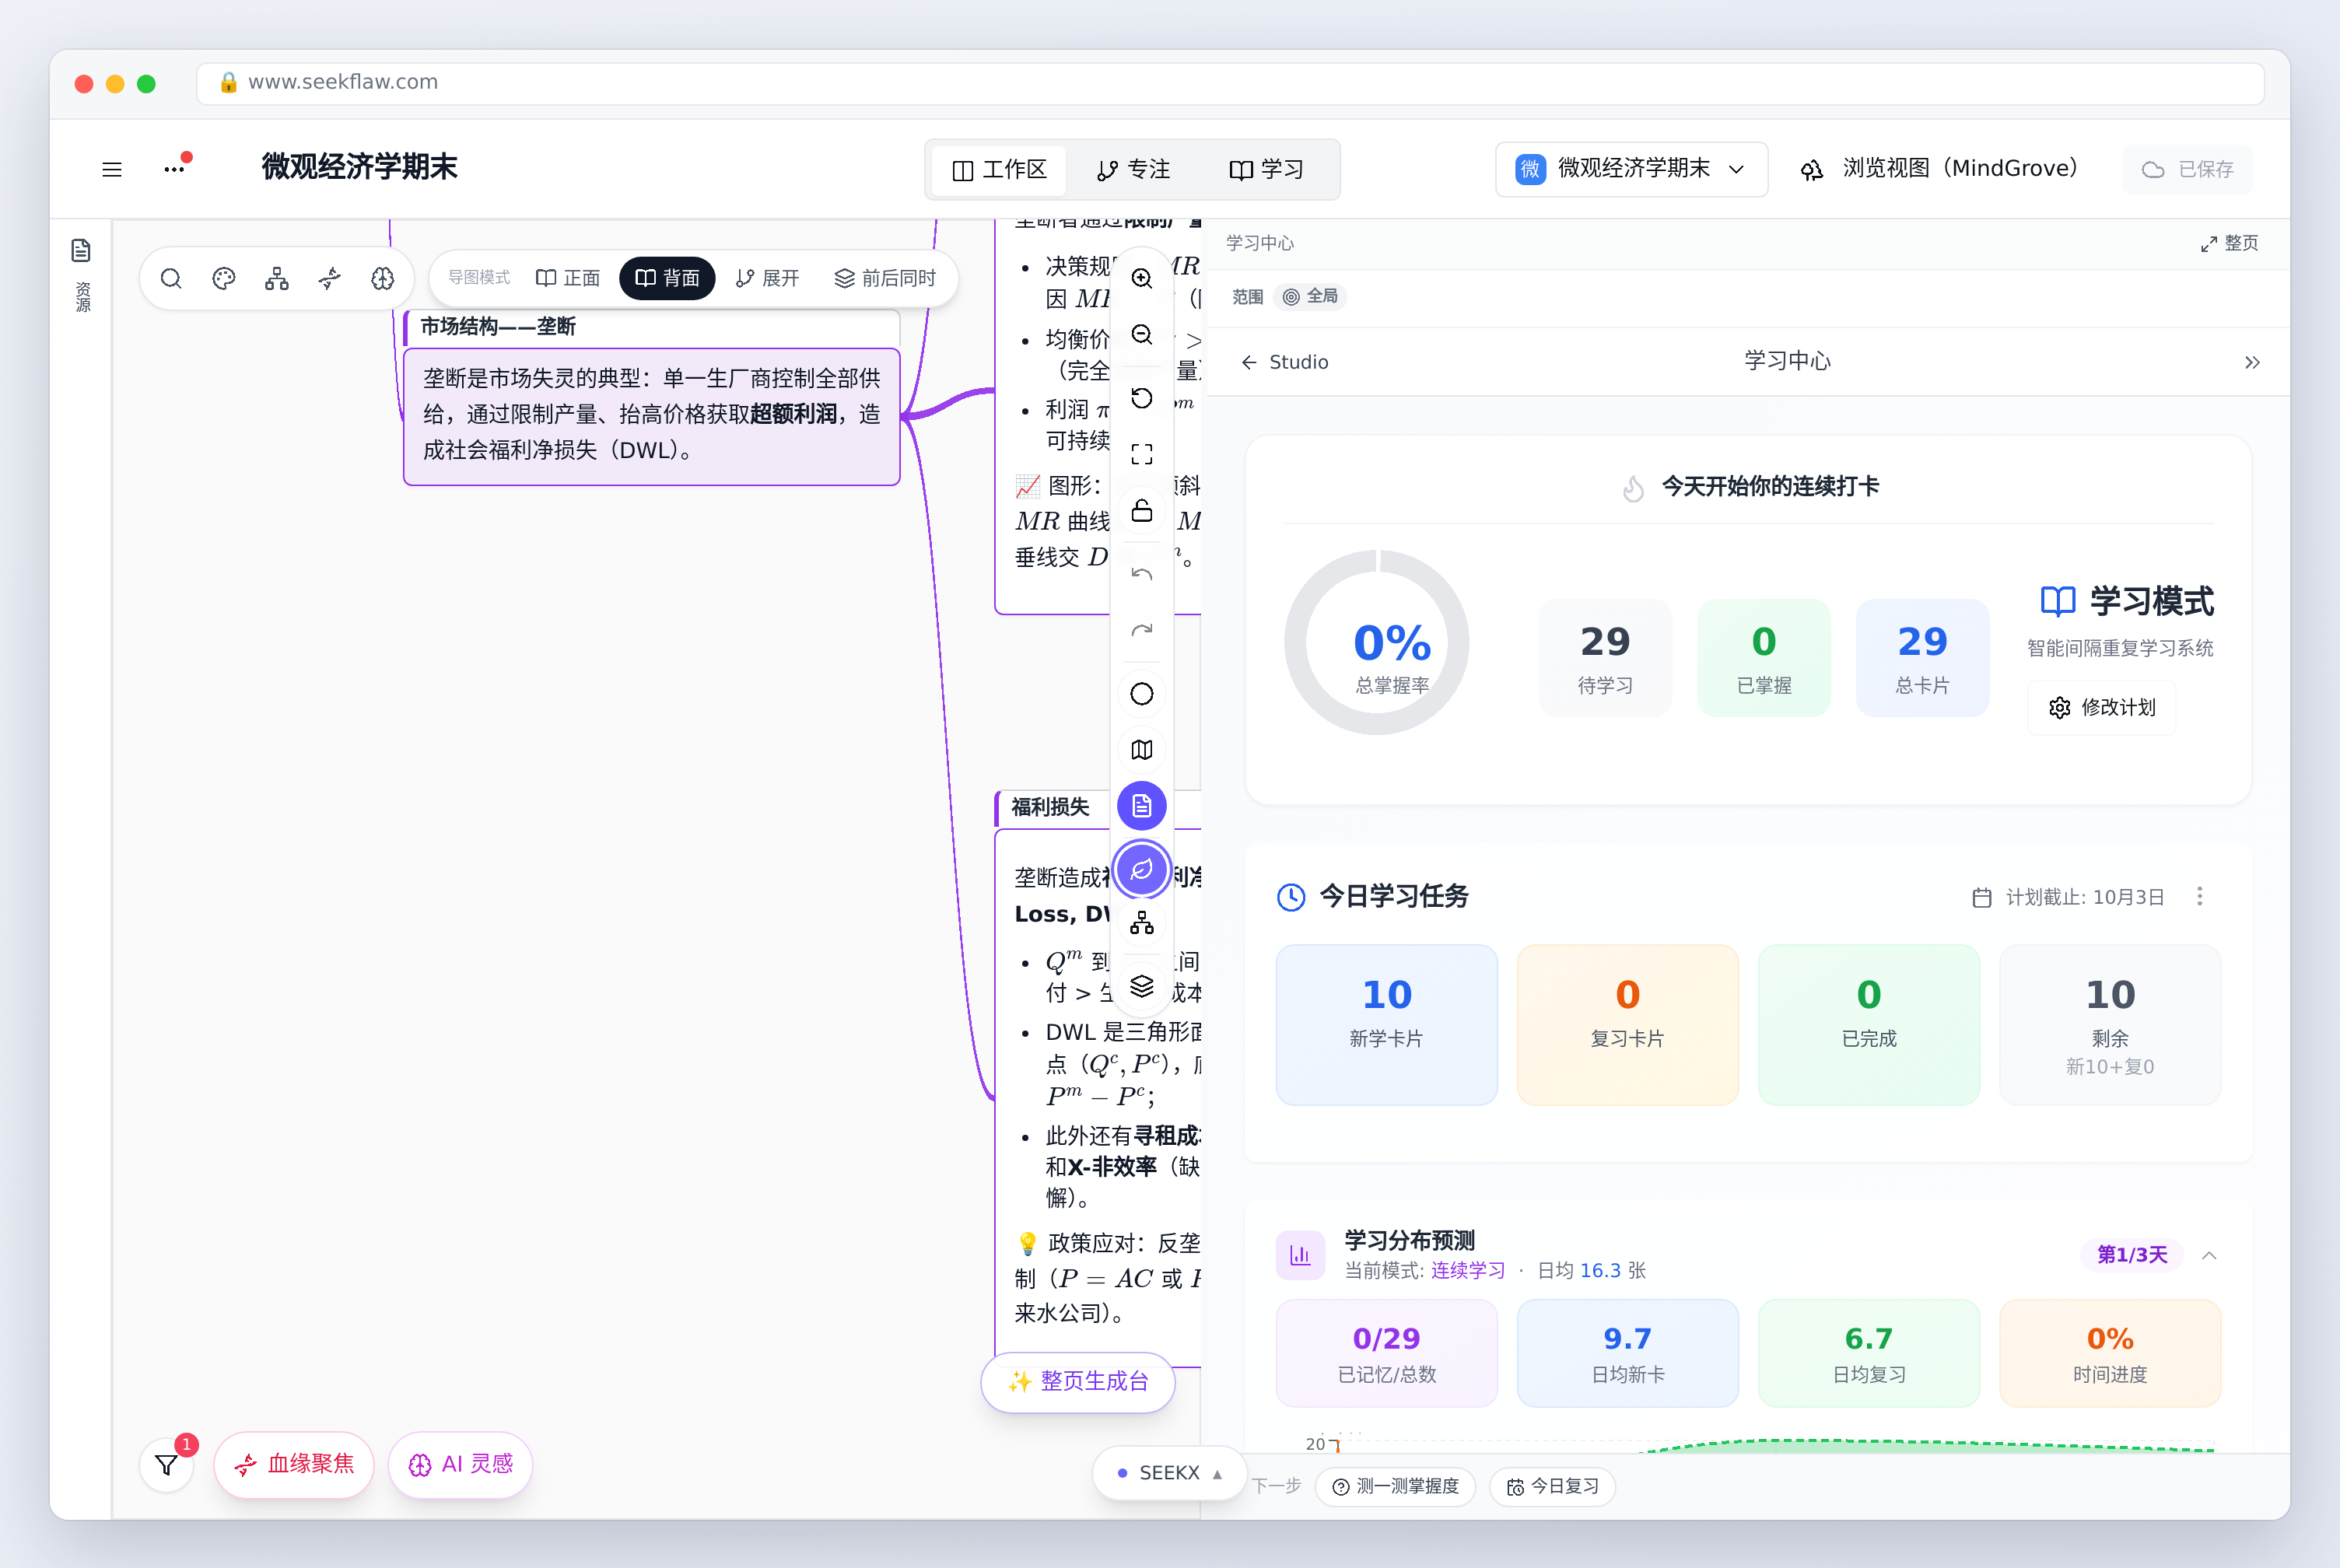Click the 29 待学习 stat tile

(1605, 657)
